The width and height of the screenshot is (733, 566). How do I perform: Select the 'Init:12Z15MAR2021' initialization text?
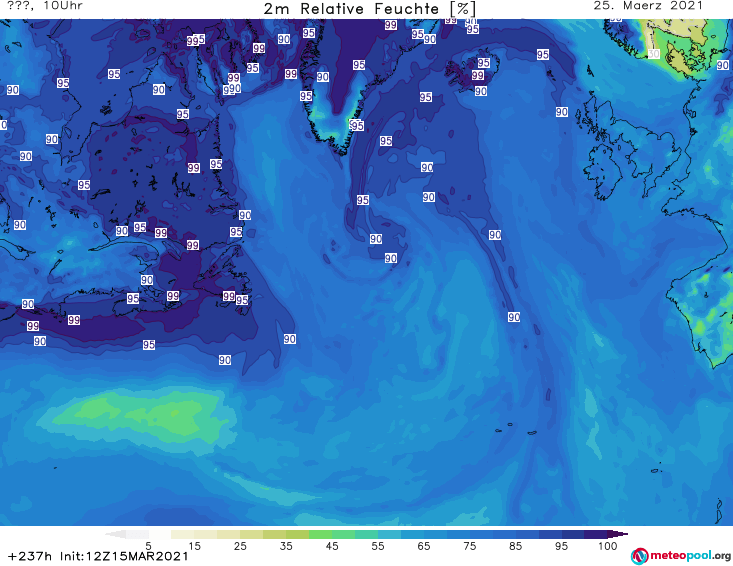124,556
